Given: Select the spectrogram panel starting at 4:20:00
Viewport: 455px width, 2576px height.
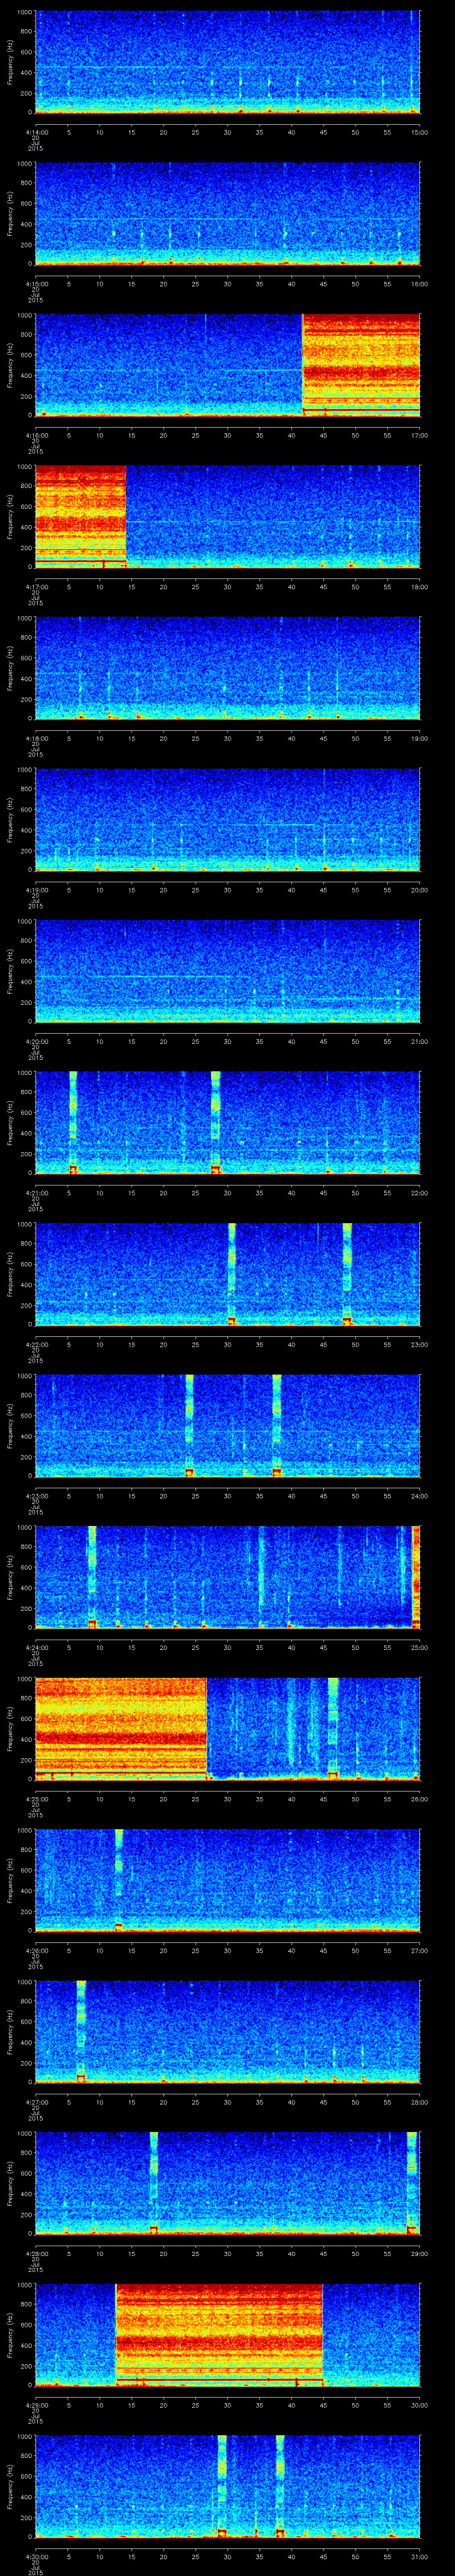Looking at the screenshot, I should click(x=227, y=971).
